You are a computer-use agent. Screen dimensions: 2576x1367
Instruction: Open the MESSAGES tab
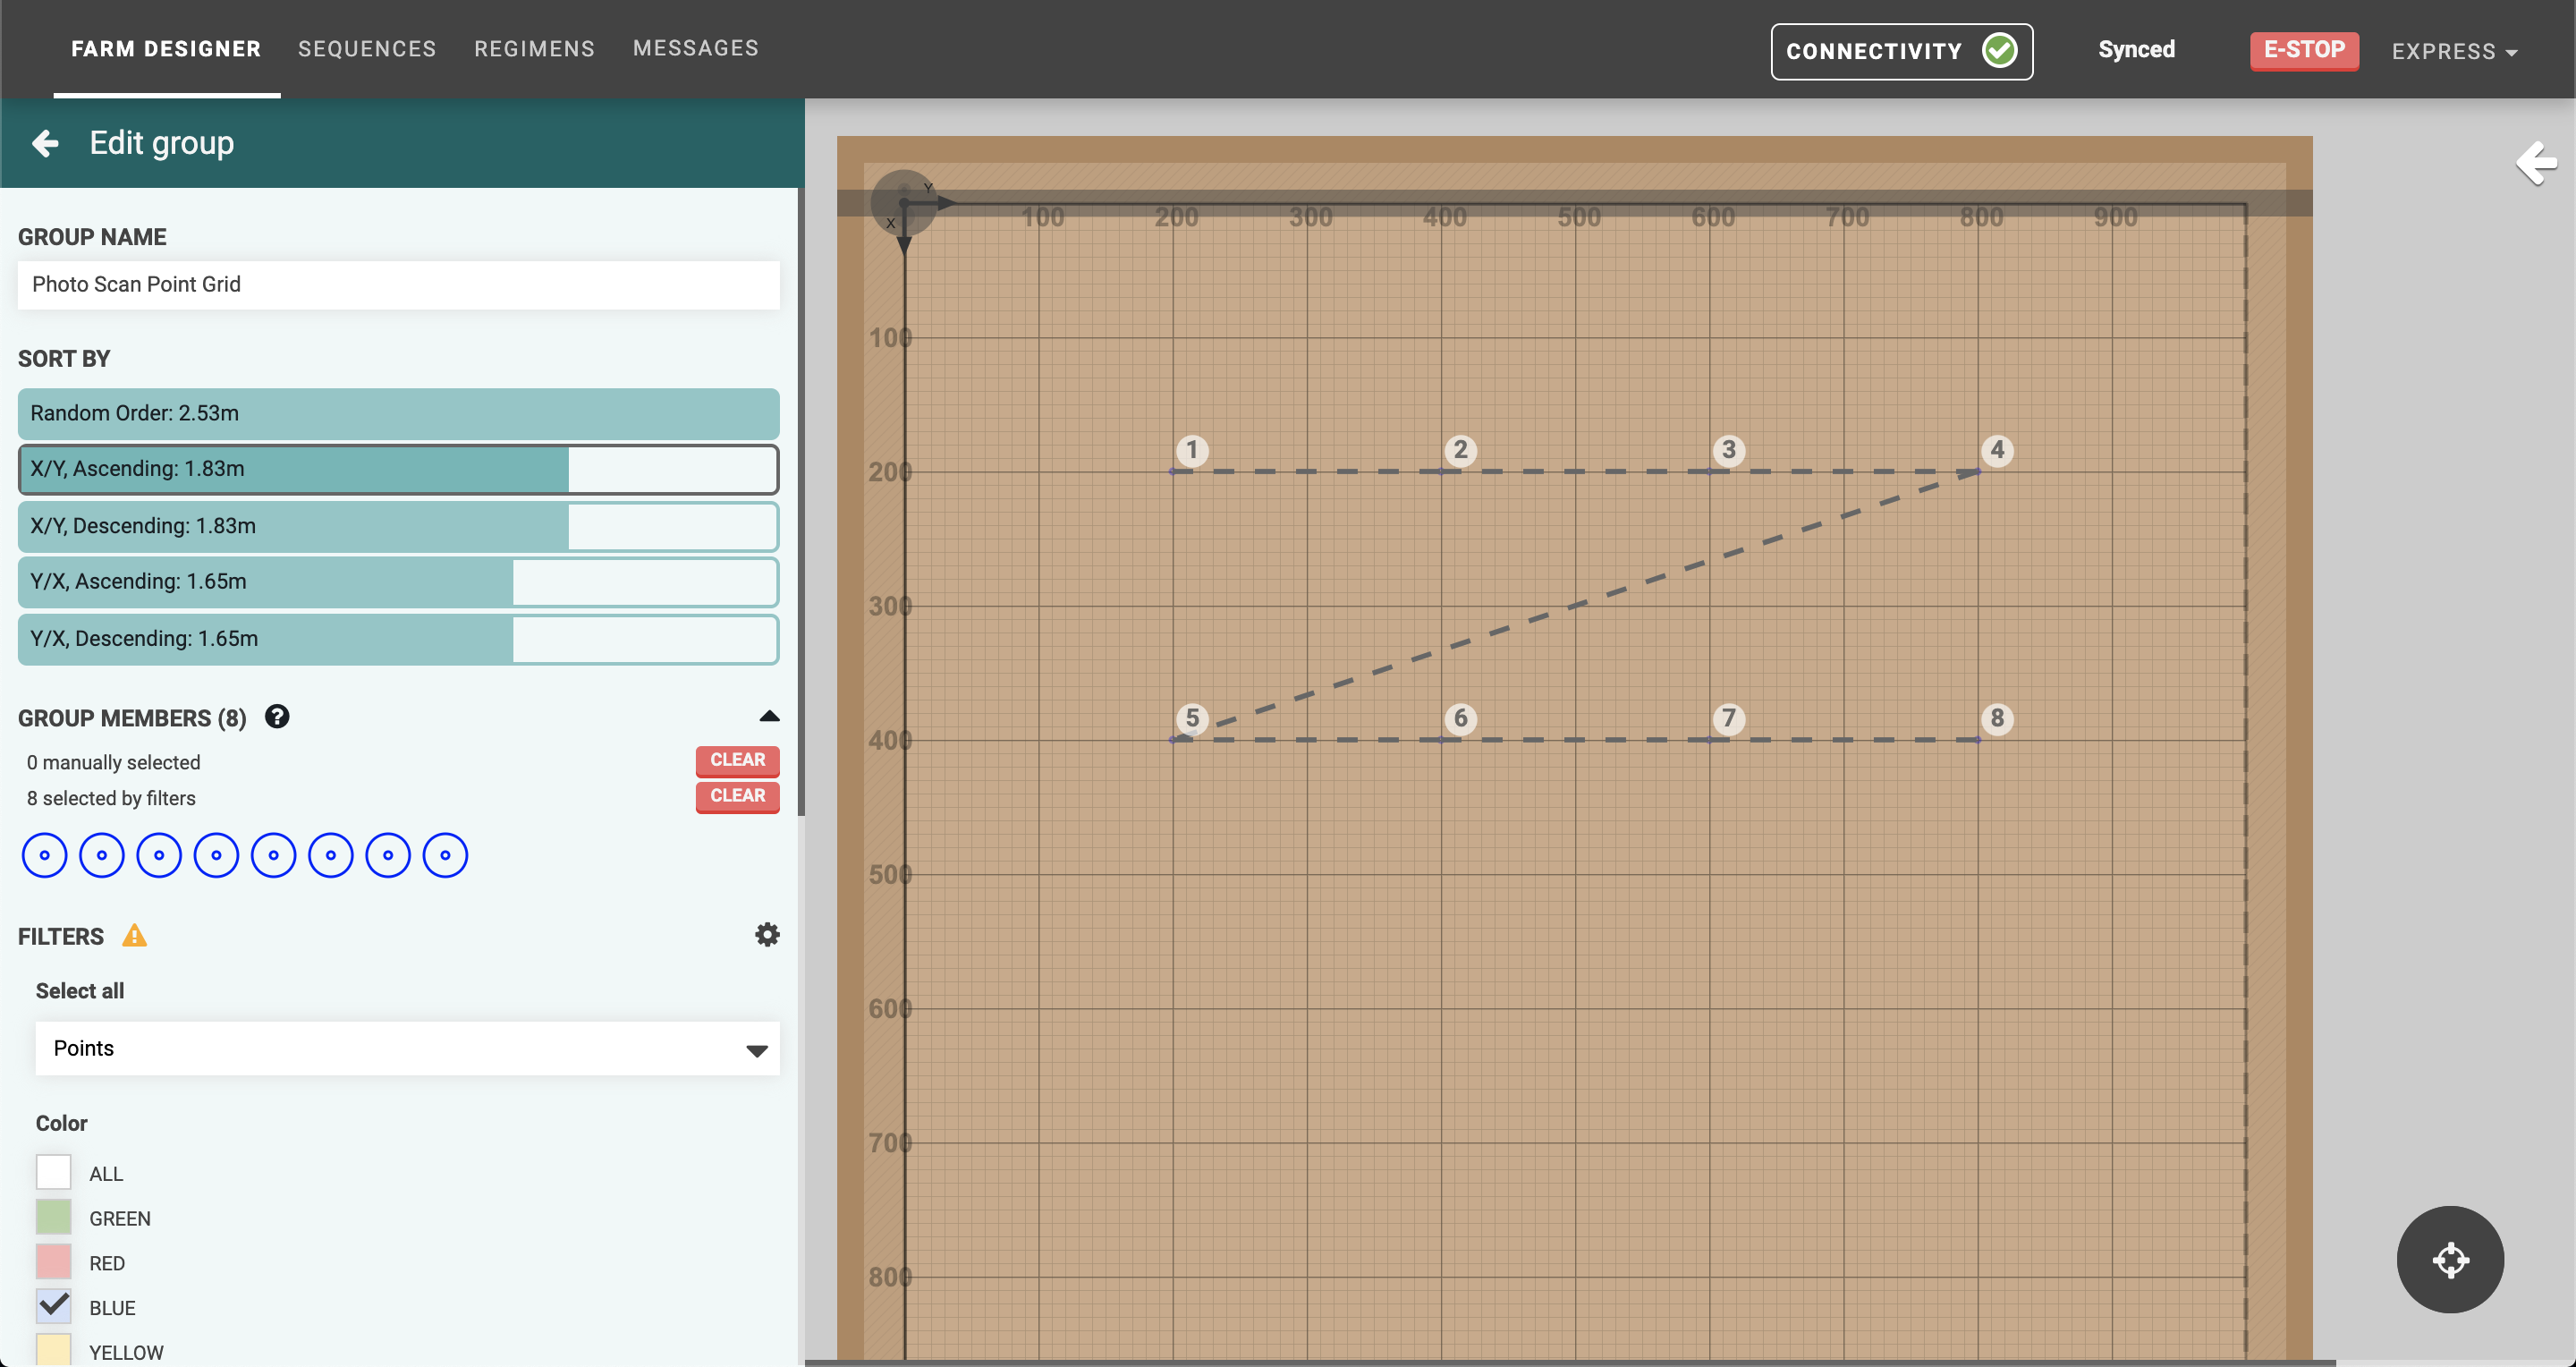(695, 48)
